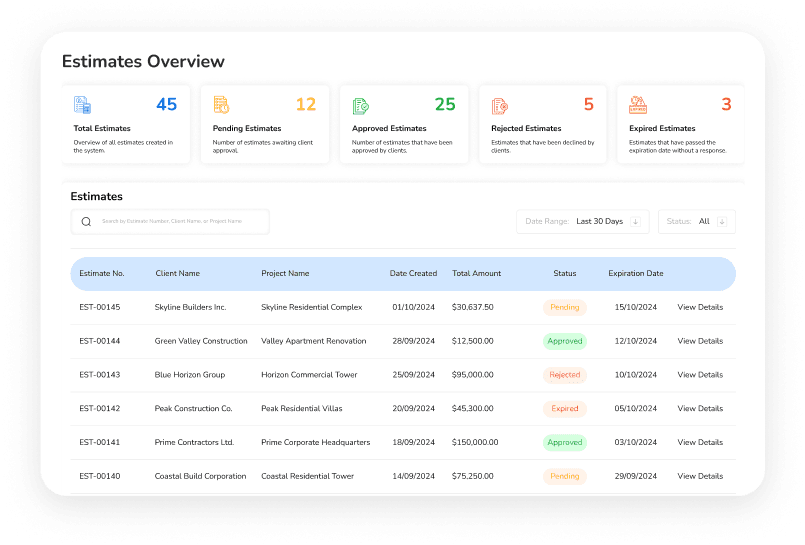View Details for estimate EST-00145
This screenshot has height=545, width=805.
coord(700,307)
